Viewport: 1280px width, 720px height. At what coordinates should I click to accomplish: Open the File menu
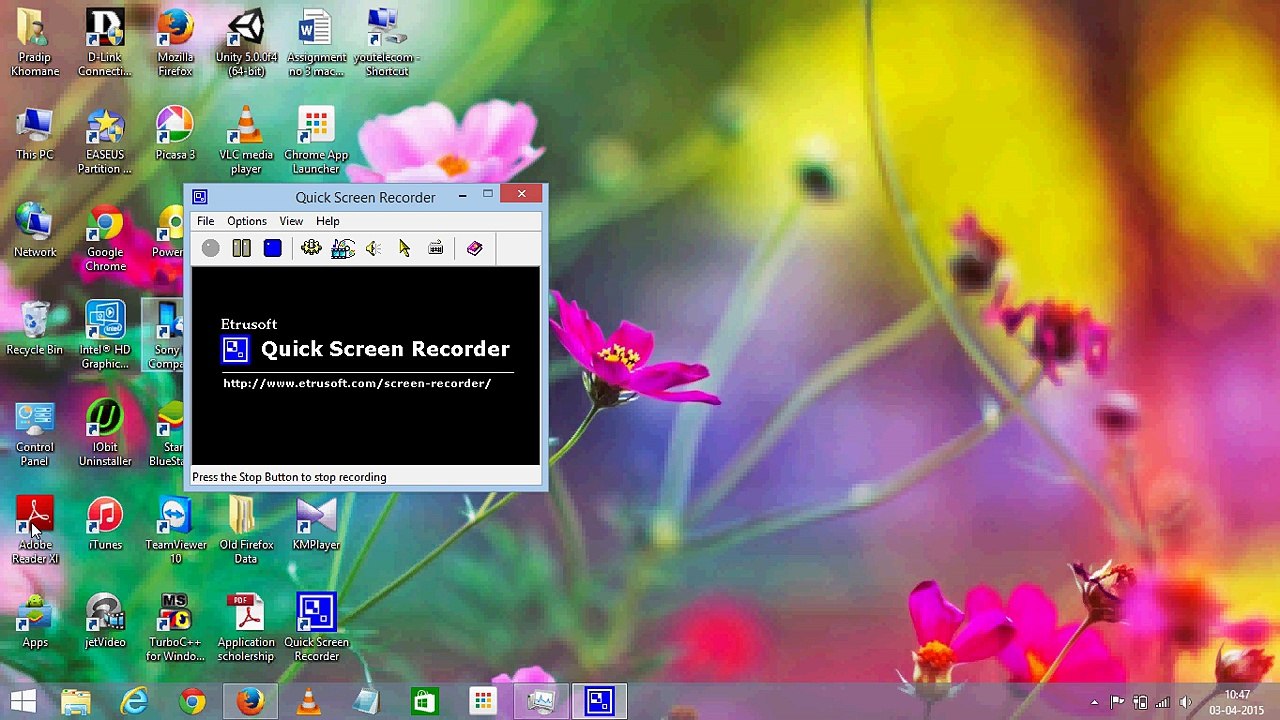(x=205, y=221)
